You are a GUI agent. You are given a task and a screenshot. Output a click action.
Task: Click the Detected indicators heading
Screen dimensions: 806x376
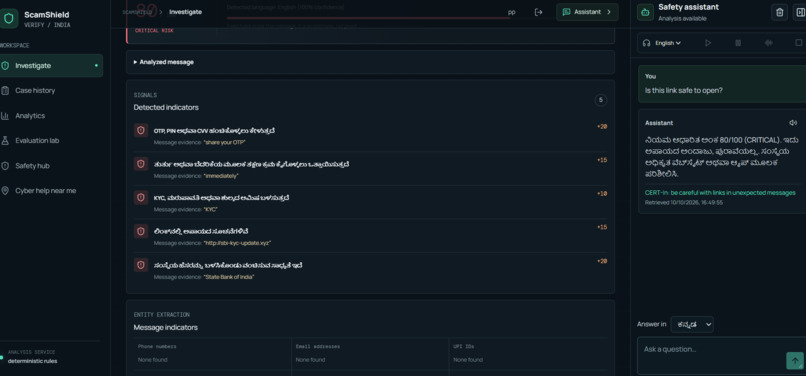(166, 108)
